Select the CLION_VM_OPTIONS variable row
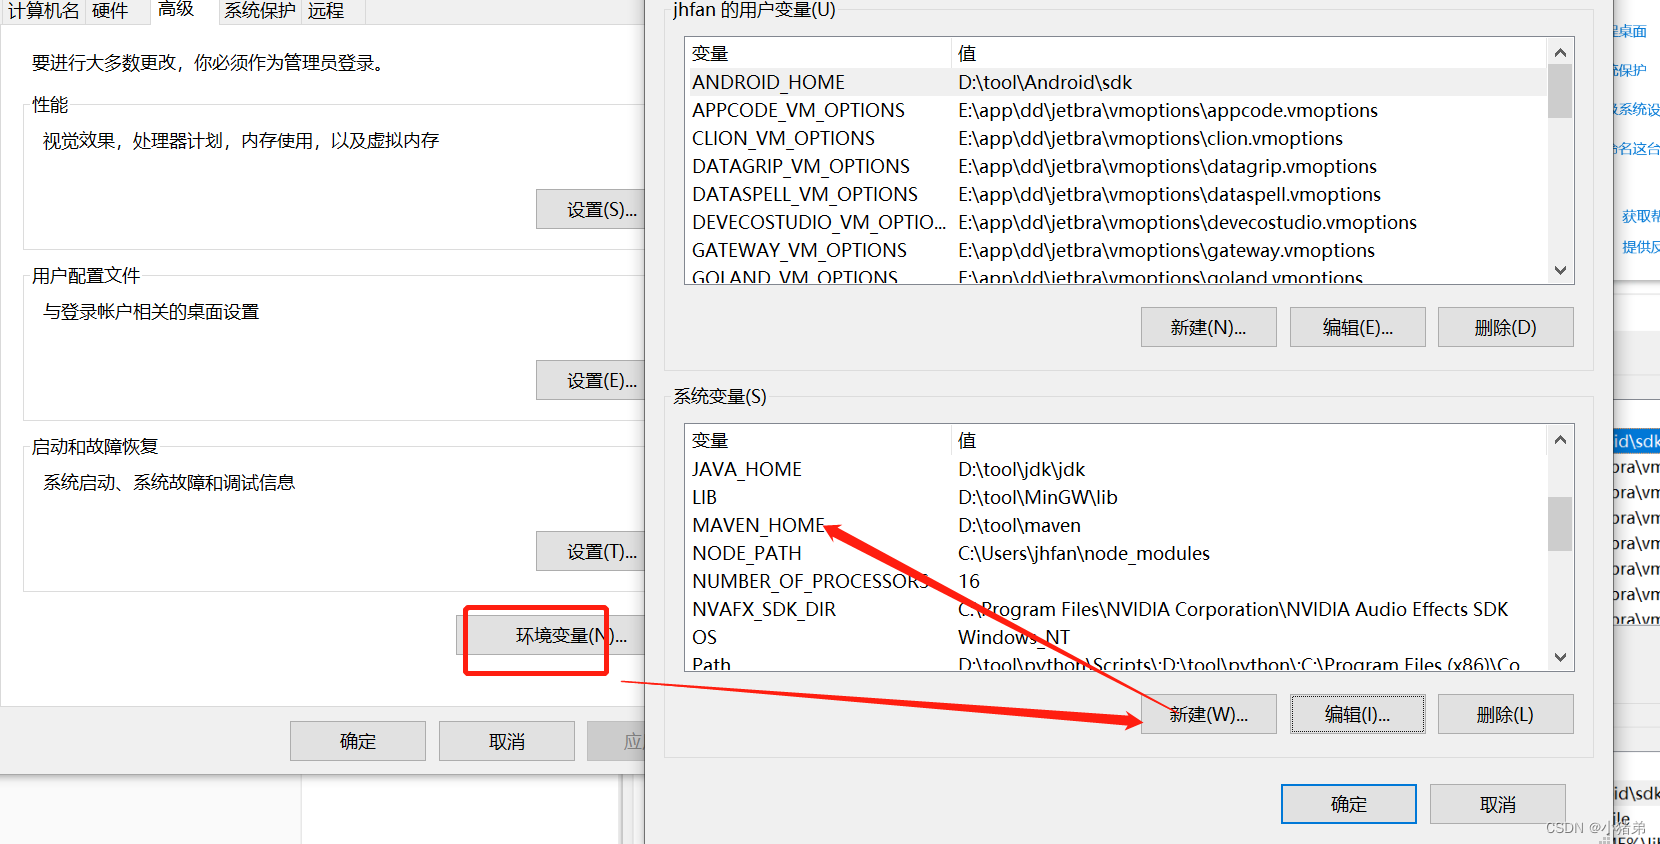This screenshot has height=844, width=1660. click(1116, 138)
